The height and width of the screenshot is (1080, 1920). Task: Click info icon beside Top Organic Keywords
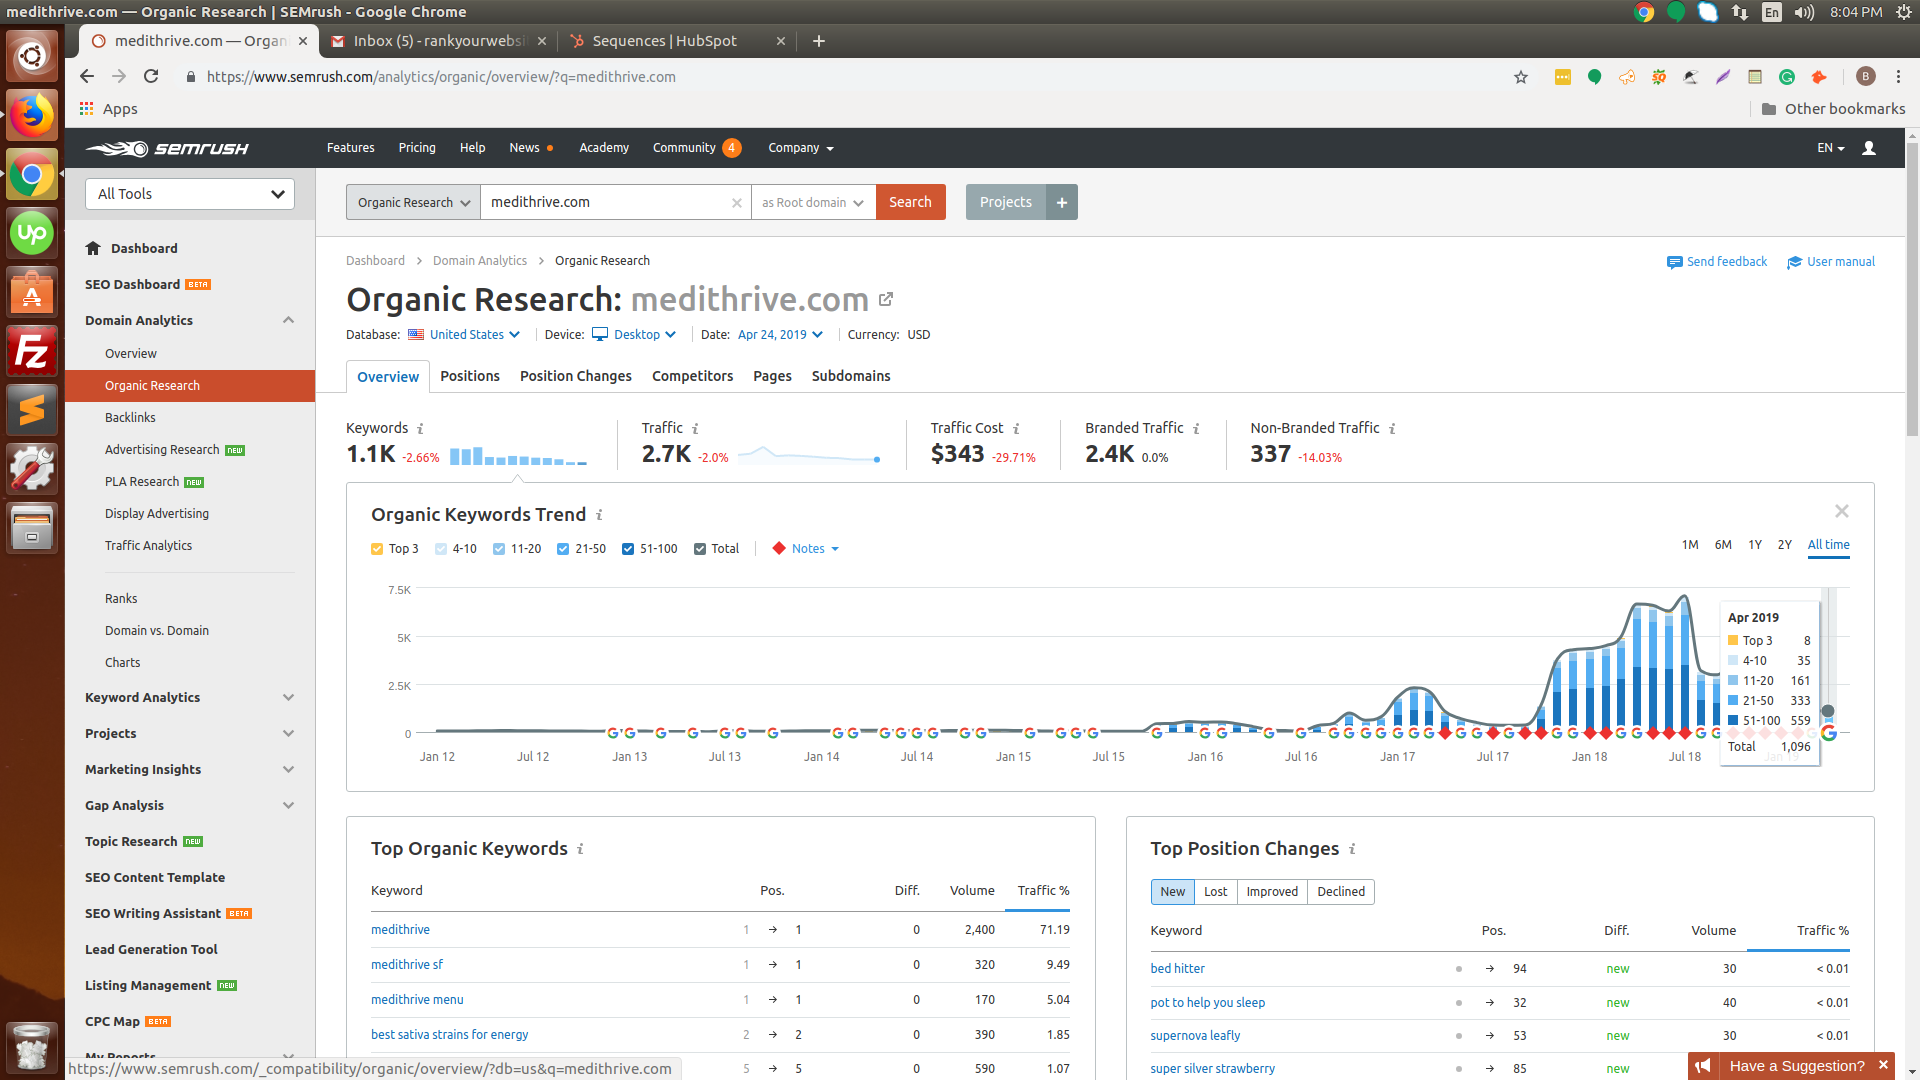pos(580,849)
